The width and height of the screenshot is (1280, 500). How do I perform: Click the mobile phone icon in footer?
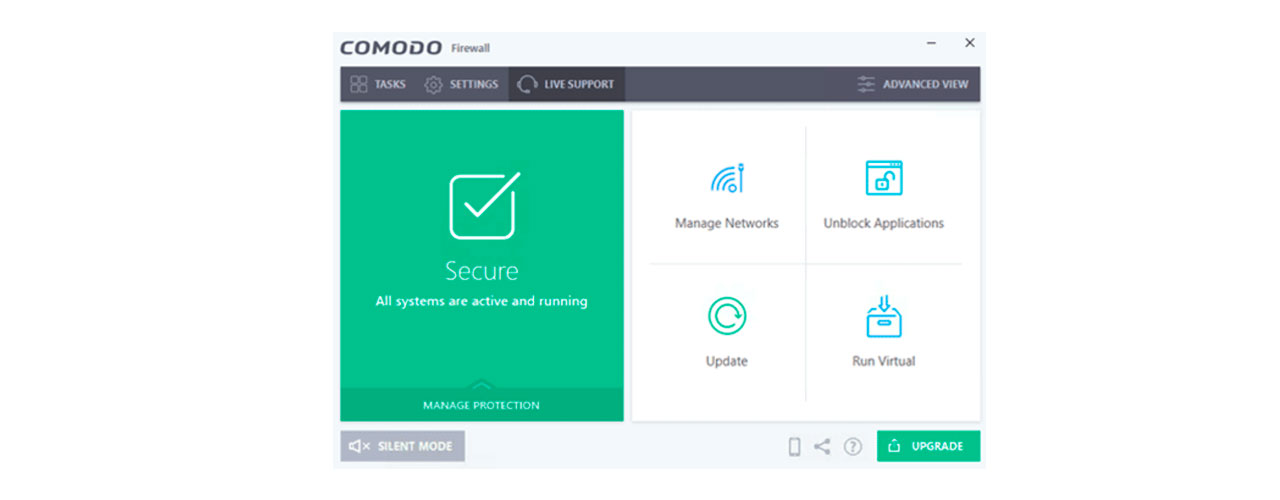point(794,447)
